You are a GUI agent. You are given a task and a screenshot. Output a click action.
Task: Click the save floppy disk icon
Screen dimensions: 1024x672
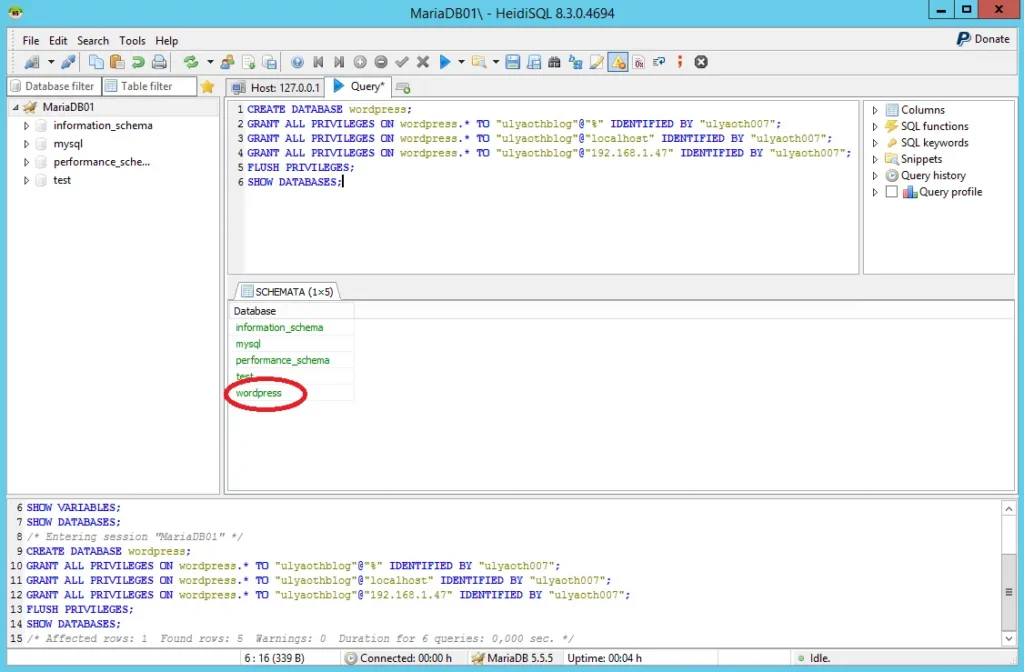click(513, 62)
